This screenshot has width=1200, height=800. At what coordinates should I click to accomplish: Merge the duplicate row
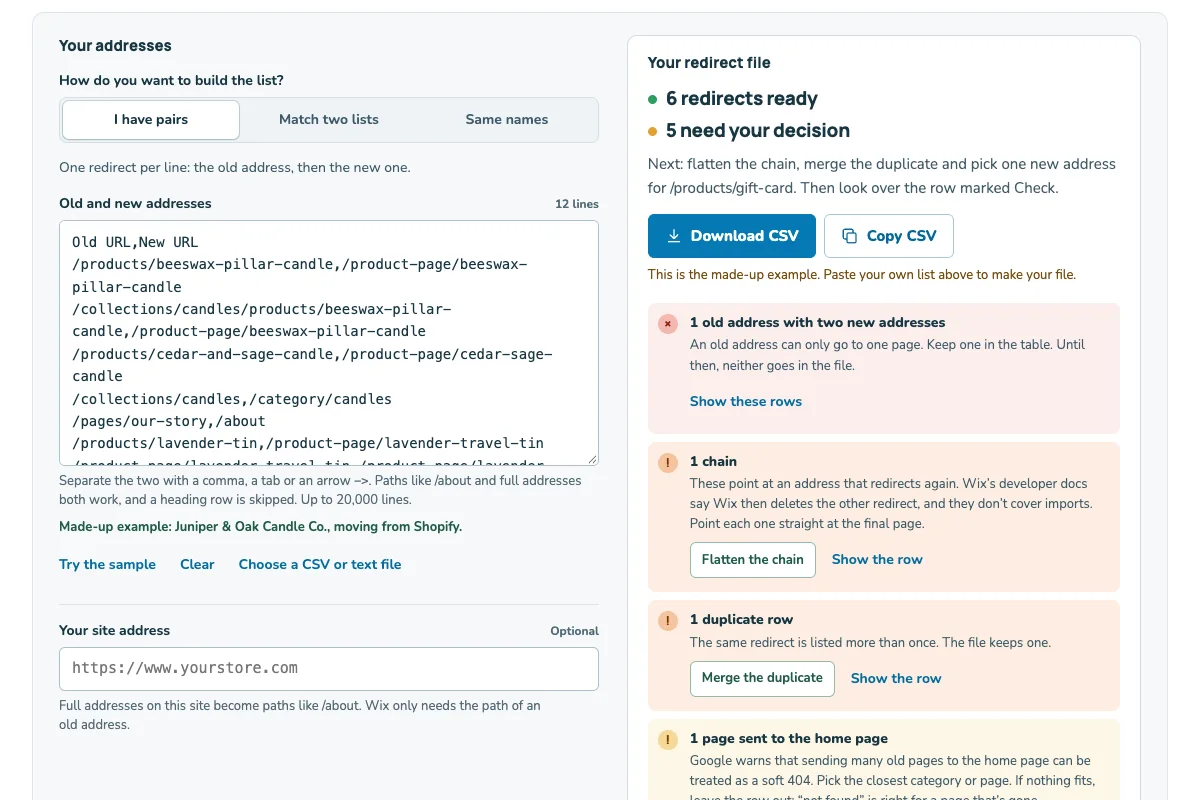click(x=762, y=678)
